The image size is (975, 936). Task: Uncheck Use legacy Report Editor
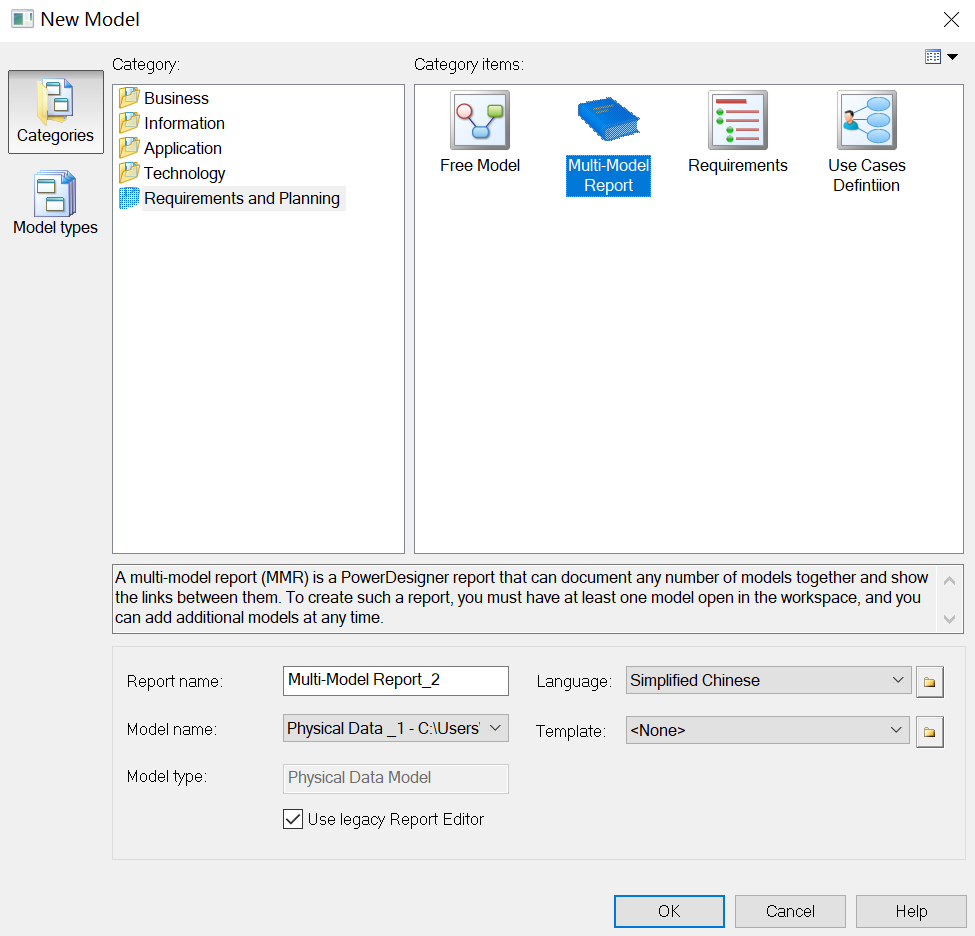(292, 819)
